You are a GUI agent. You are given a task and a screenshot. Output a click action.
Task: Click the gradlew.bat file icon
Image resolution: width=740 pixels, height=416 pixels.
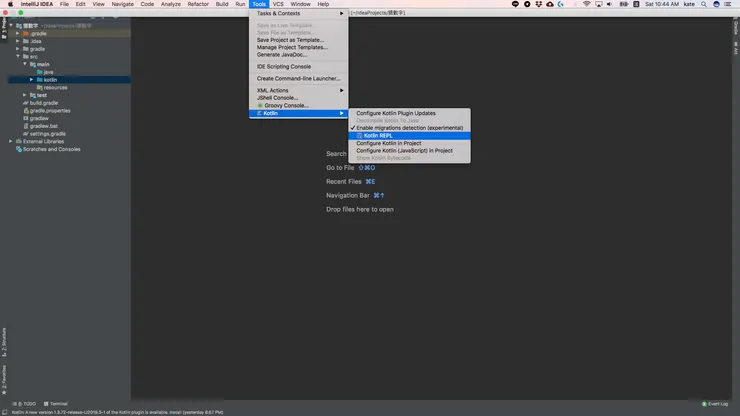(x=26, y=126)
